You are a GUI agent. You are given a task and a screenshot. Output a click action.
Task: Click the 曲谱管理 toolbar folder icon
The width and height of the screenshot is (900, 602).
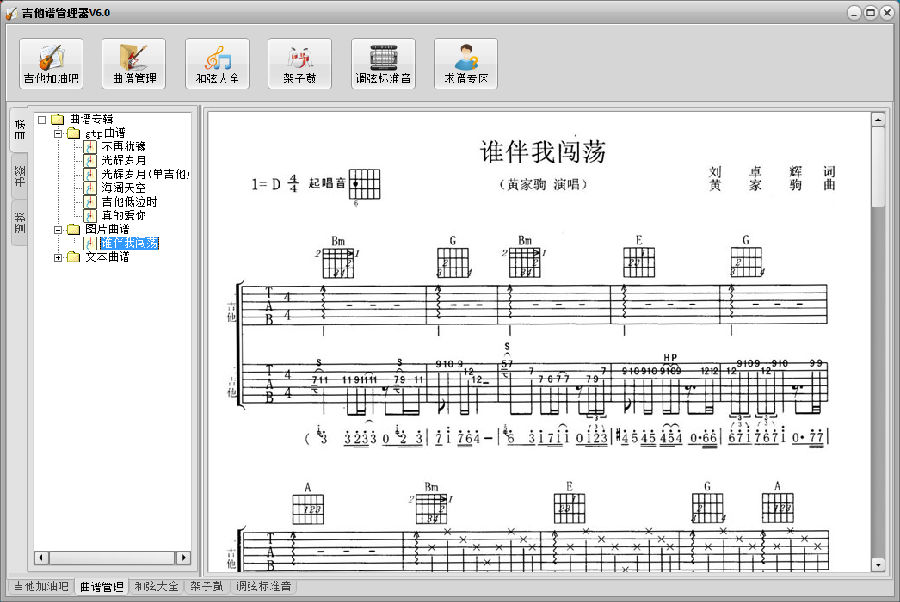(x=134, y=64)
